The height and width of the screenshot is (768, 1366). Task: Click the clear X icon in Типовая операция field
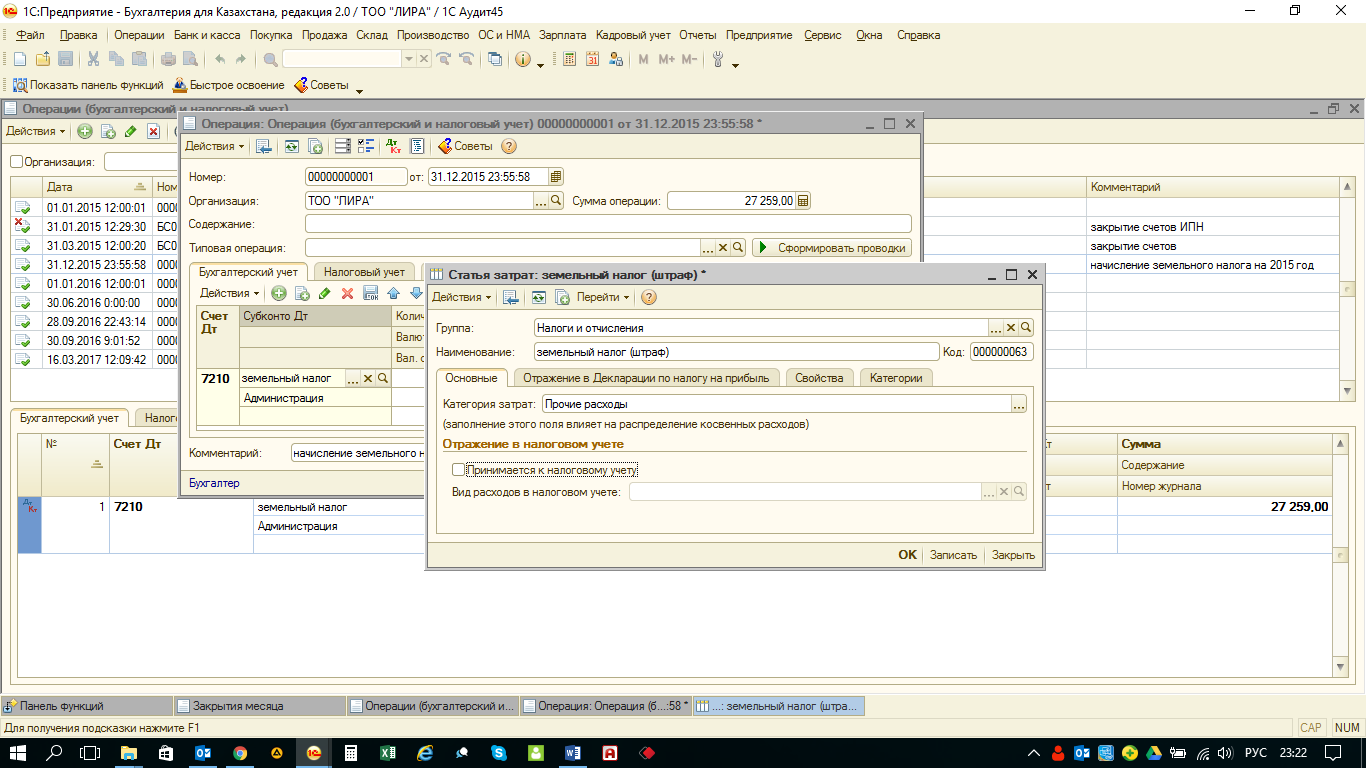tap(723, 247)
